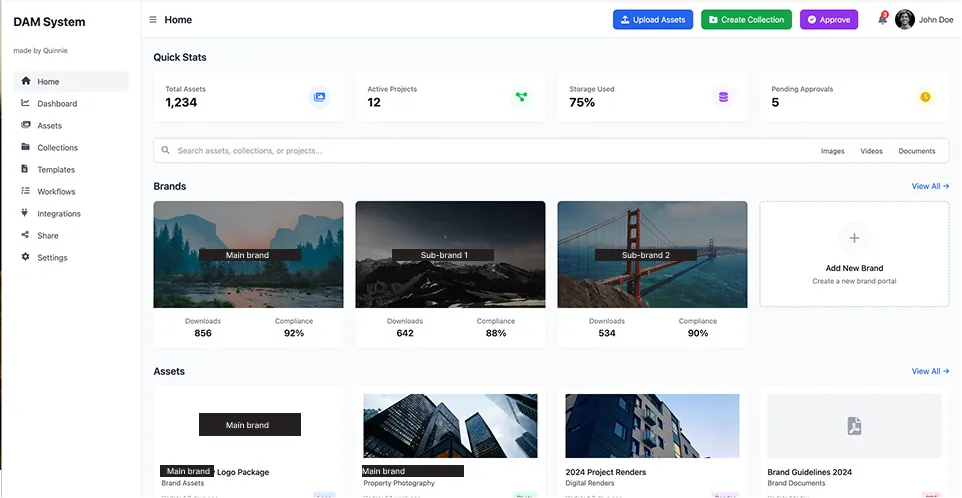962x498 pixels.
Task: Click the Add New Brand card
Action: tap(855, 254)
